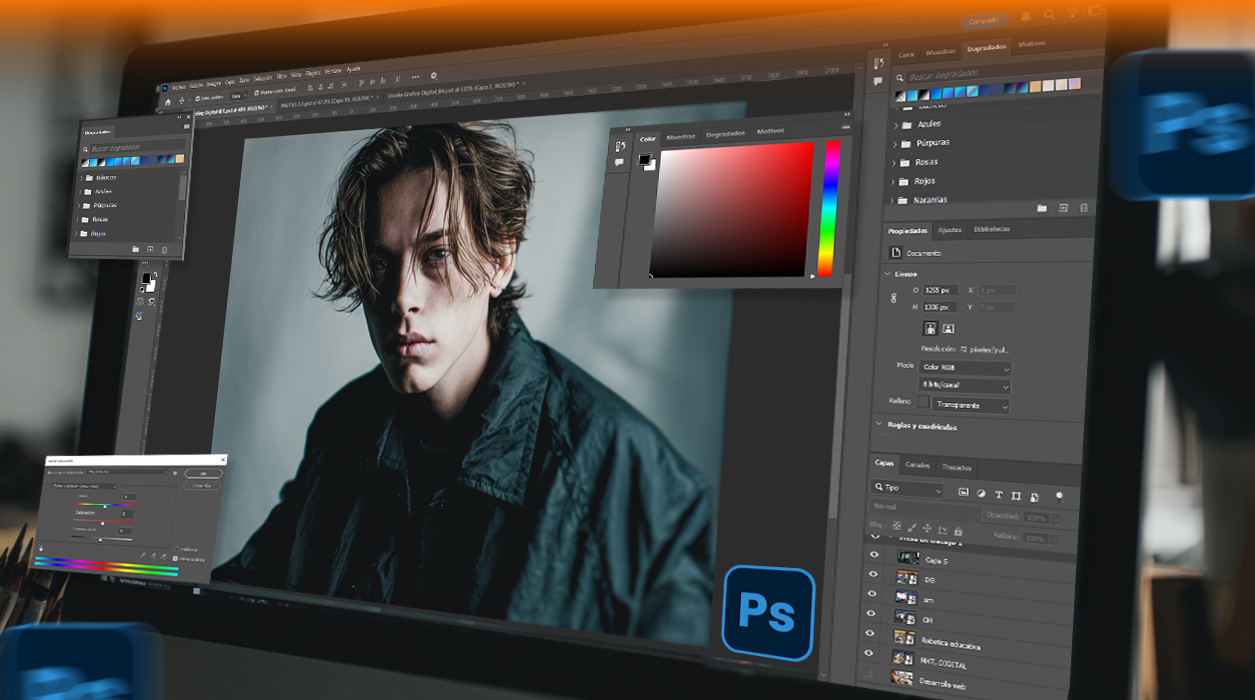
Task: Delete gradient using the trash icon
Action: tap(1083, 208)
